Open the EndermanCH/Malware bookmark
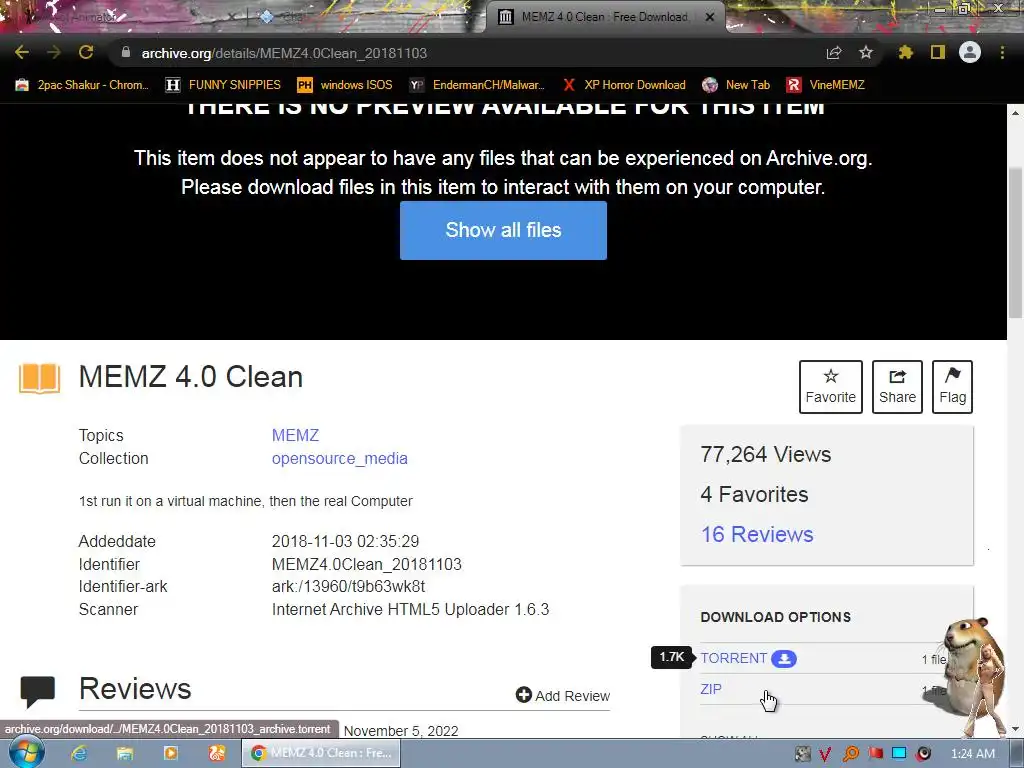 477,85
